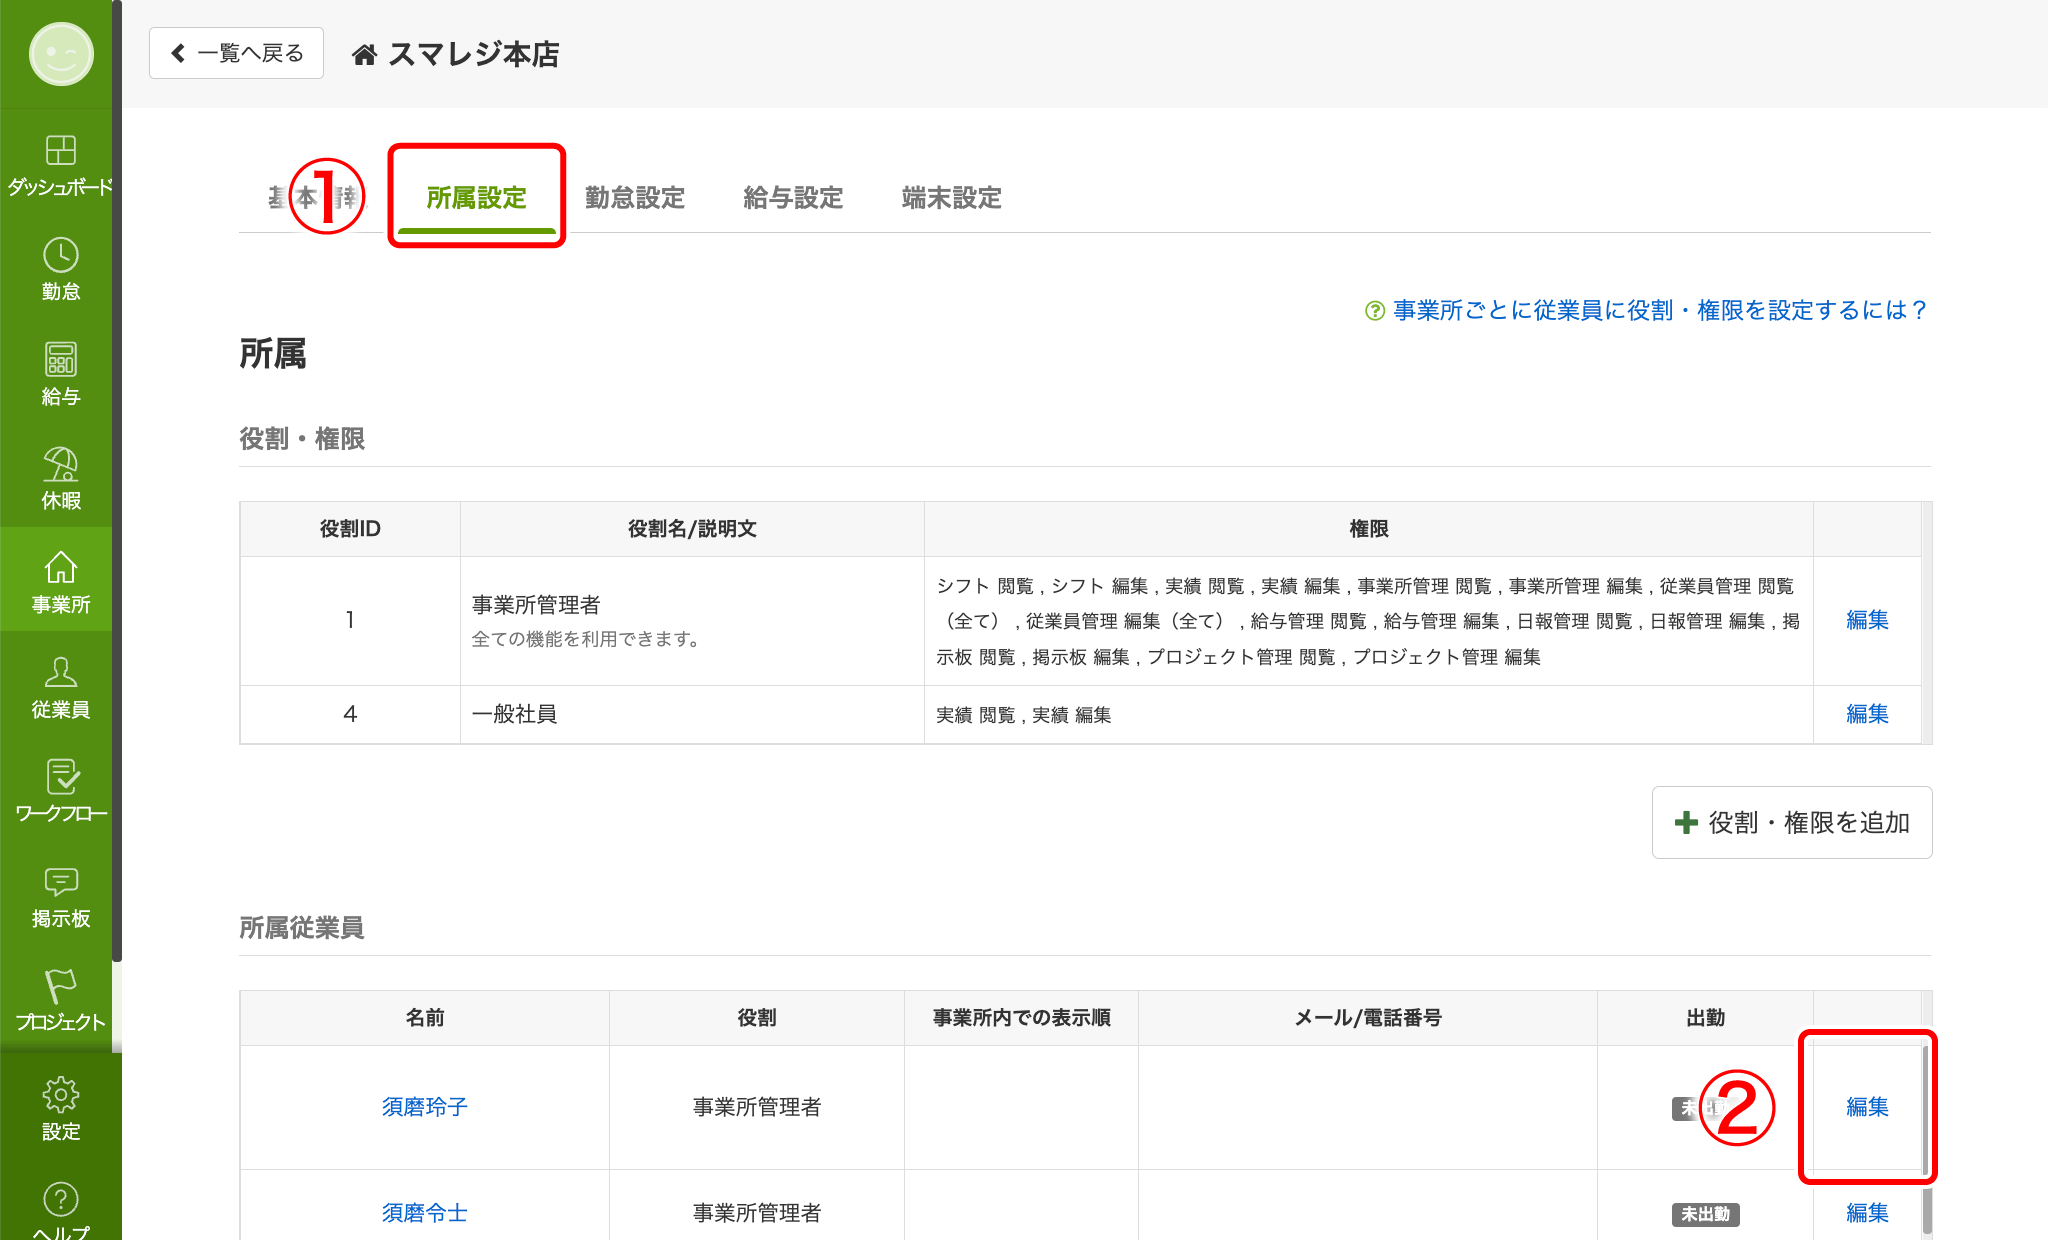Add a role with 役割・権限を追加
The width and height of the screenshot is (2048, 1240).
1792,822
